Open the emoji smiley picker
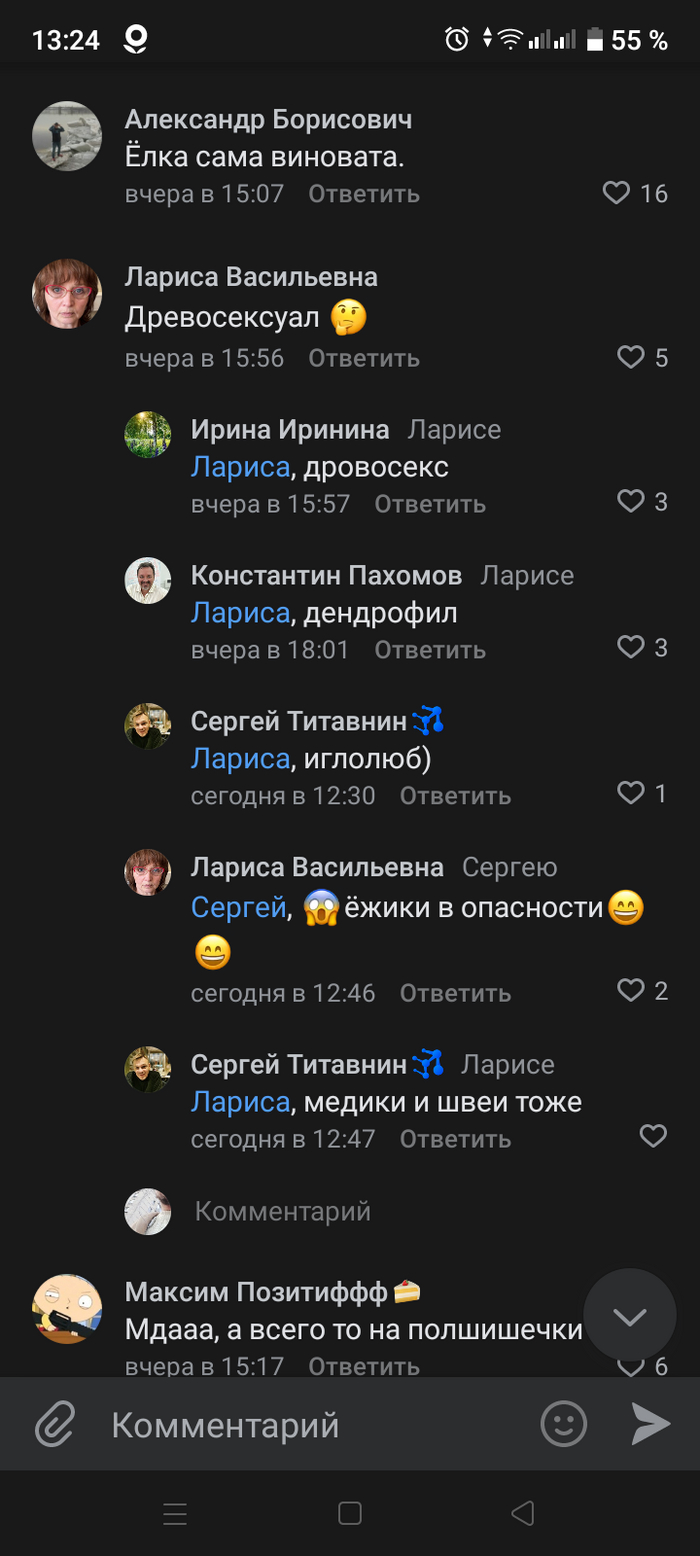700x1556 pixels. [564, 1424]
